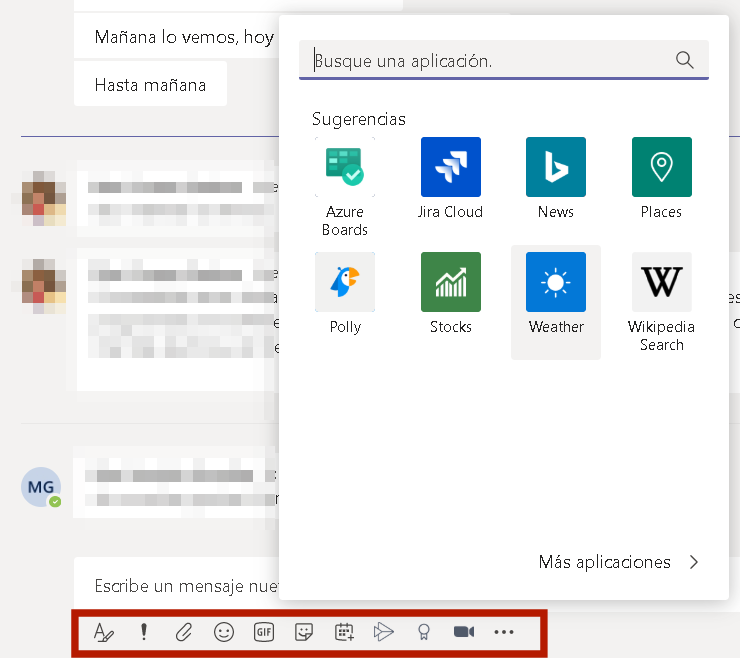Select the 'Hasta mañana' message
The image size is (740, 658).
(150, 84)
